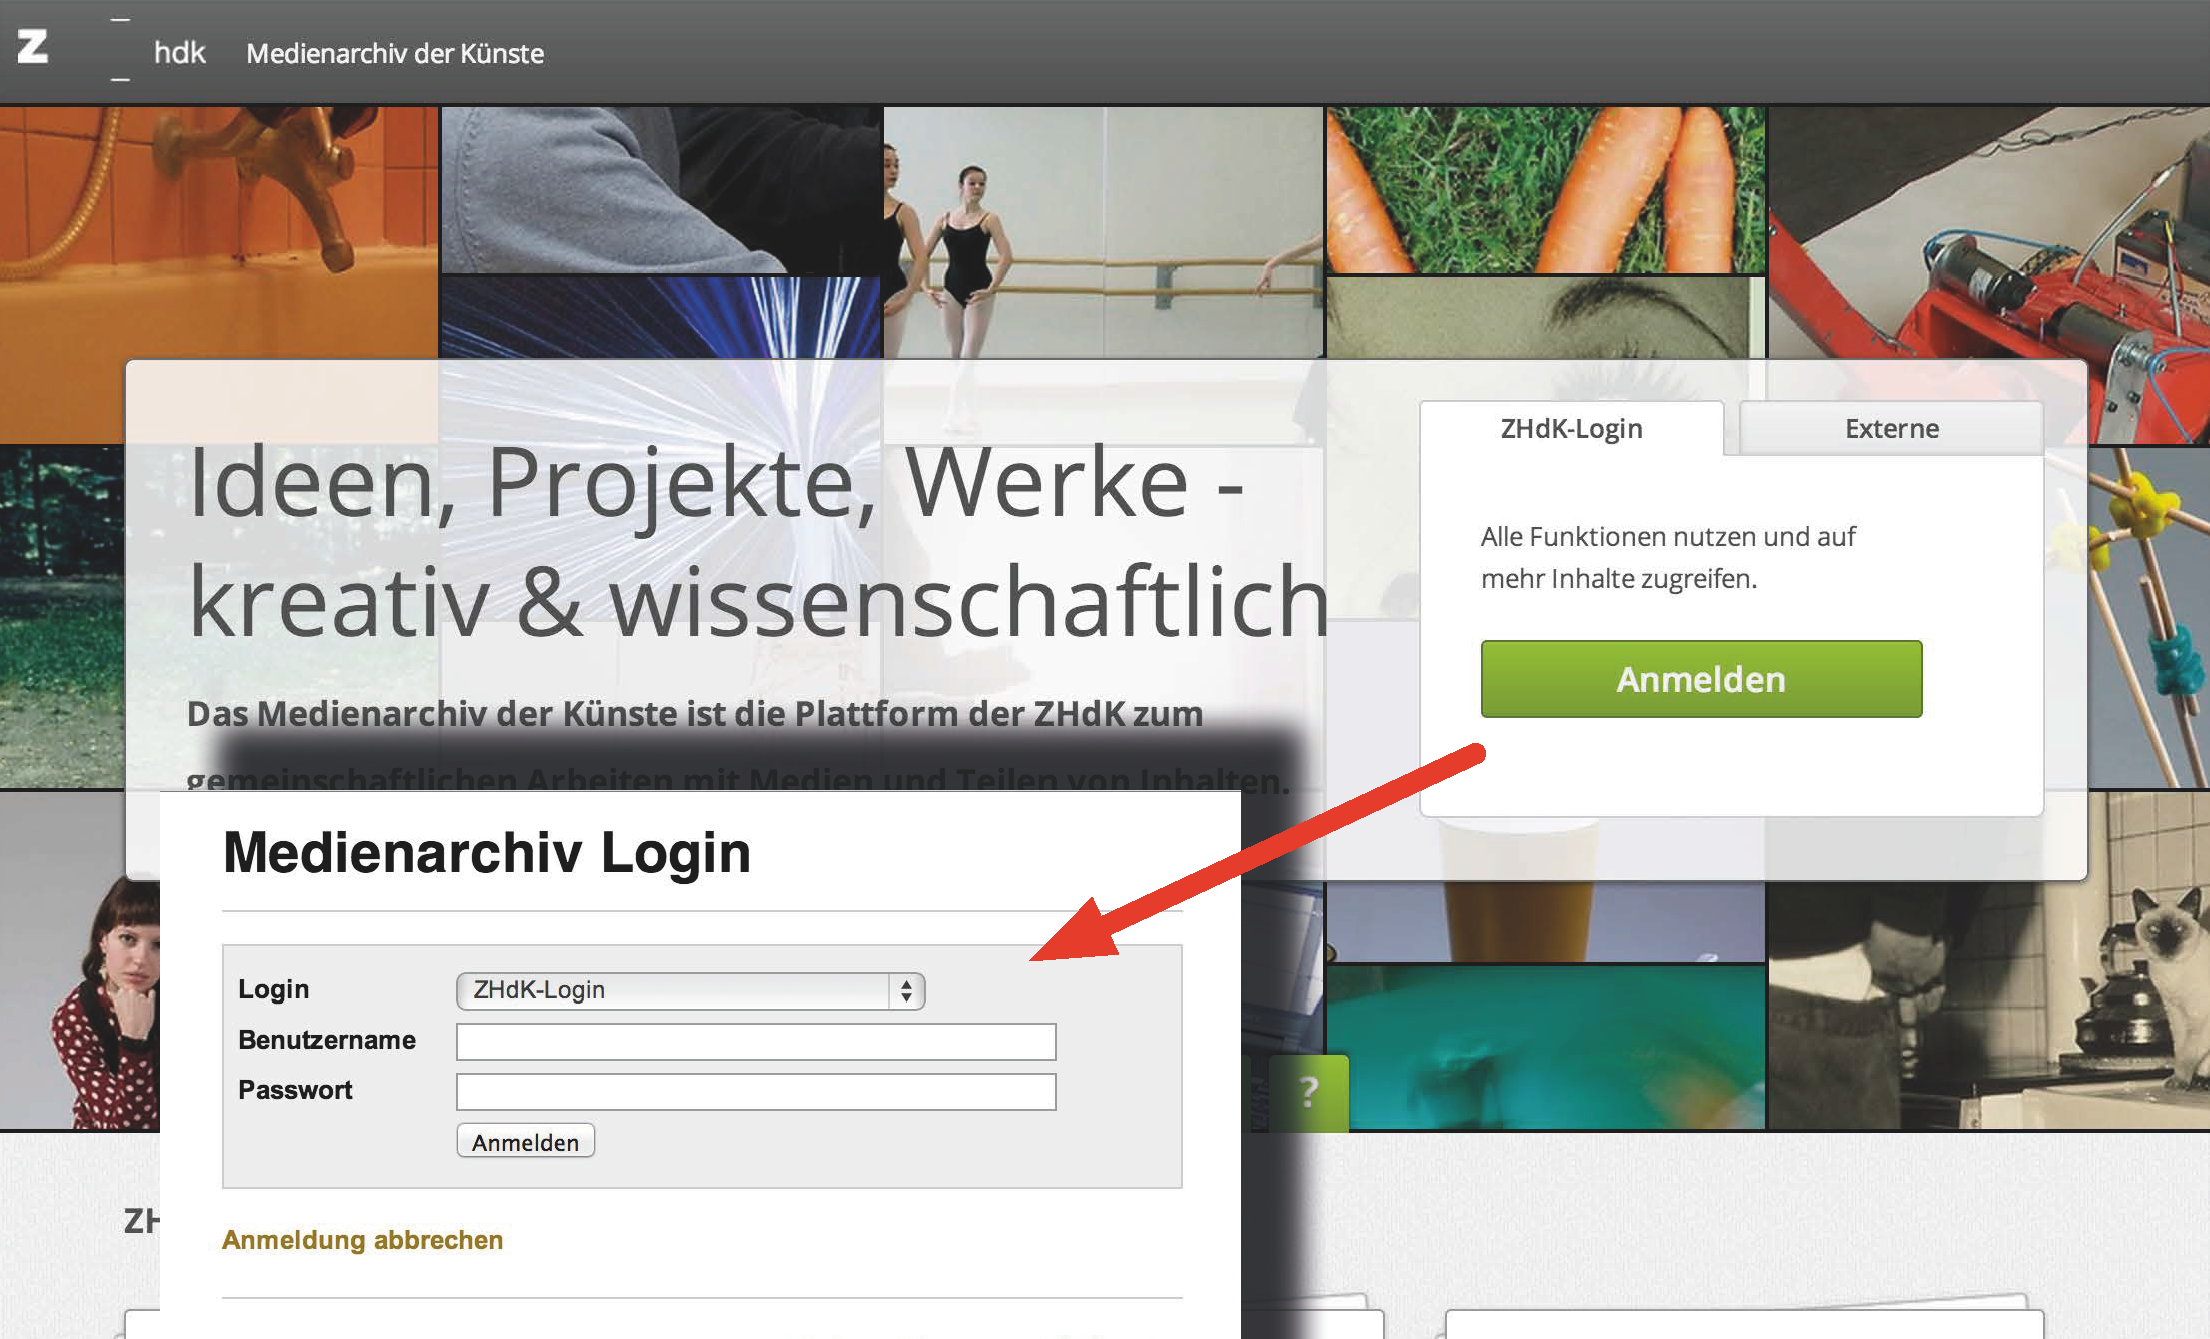This screenshot has width=2210, height=1339.
Task: Open the orange bathroom faucet thumbnail
Action: (x=219, y=232)
